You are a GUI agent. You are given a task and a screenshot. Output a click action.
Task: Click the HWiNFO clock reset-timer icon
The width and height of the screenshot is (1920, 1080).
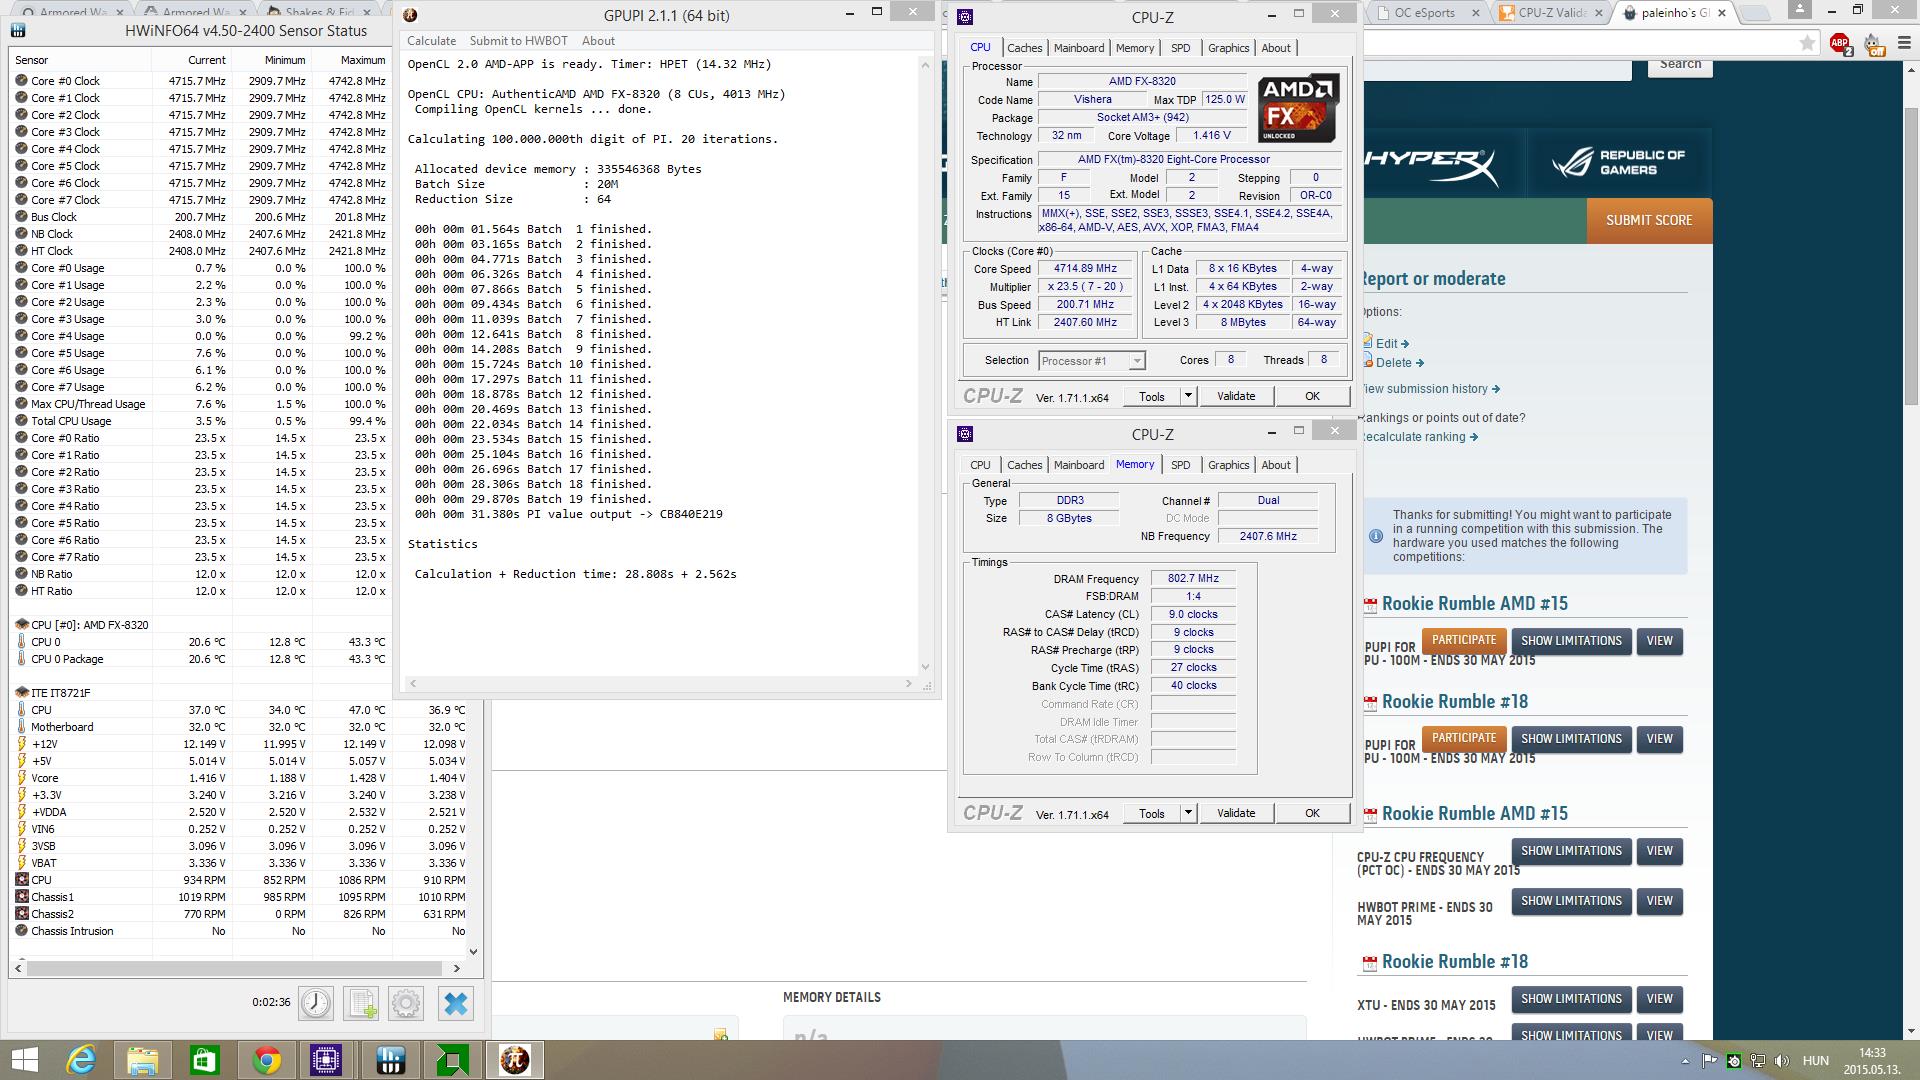tap(316, 1003)
